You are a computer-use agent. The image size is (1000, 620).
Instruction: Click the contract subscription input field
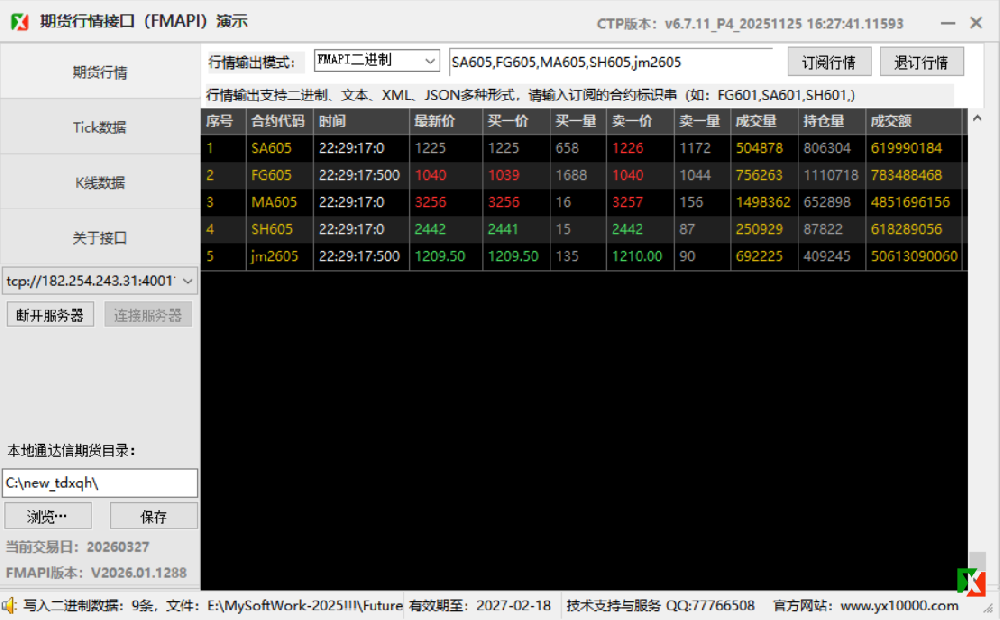click(615, 61)
